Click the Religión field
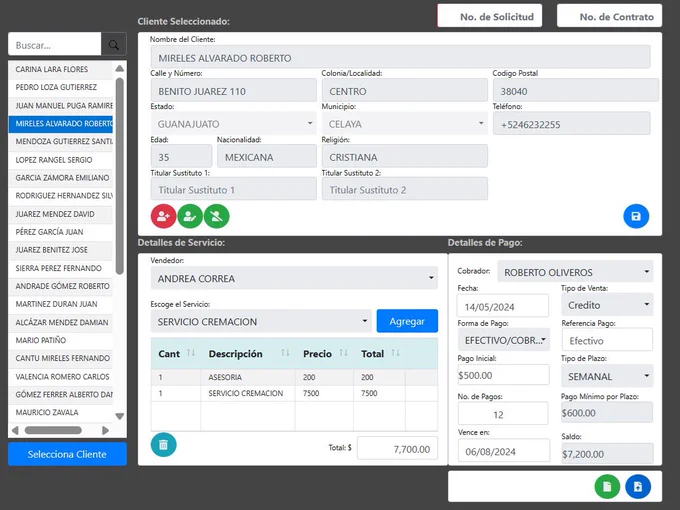 tap(405, 157)
